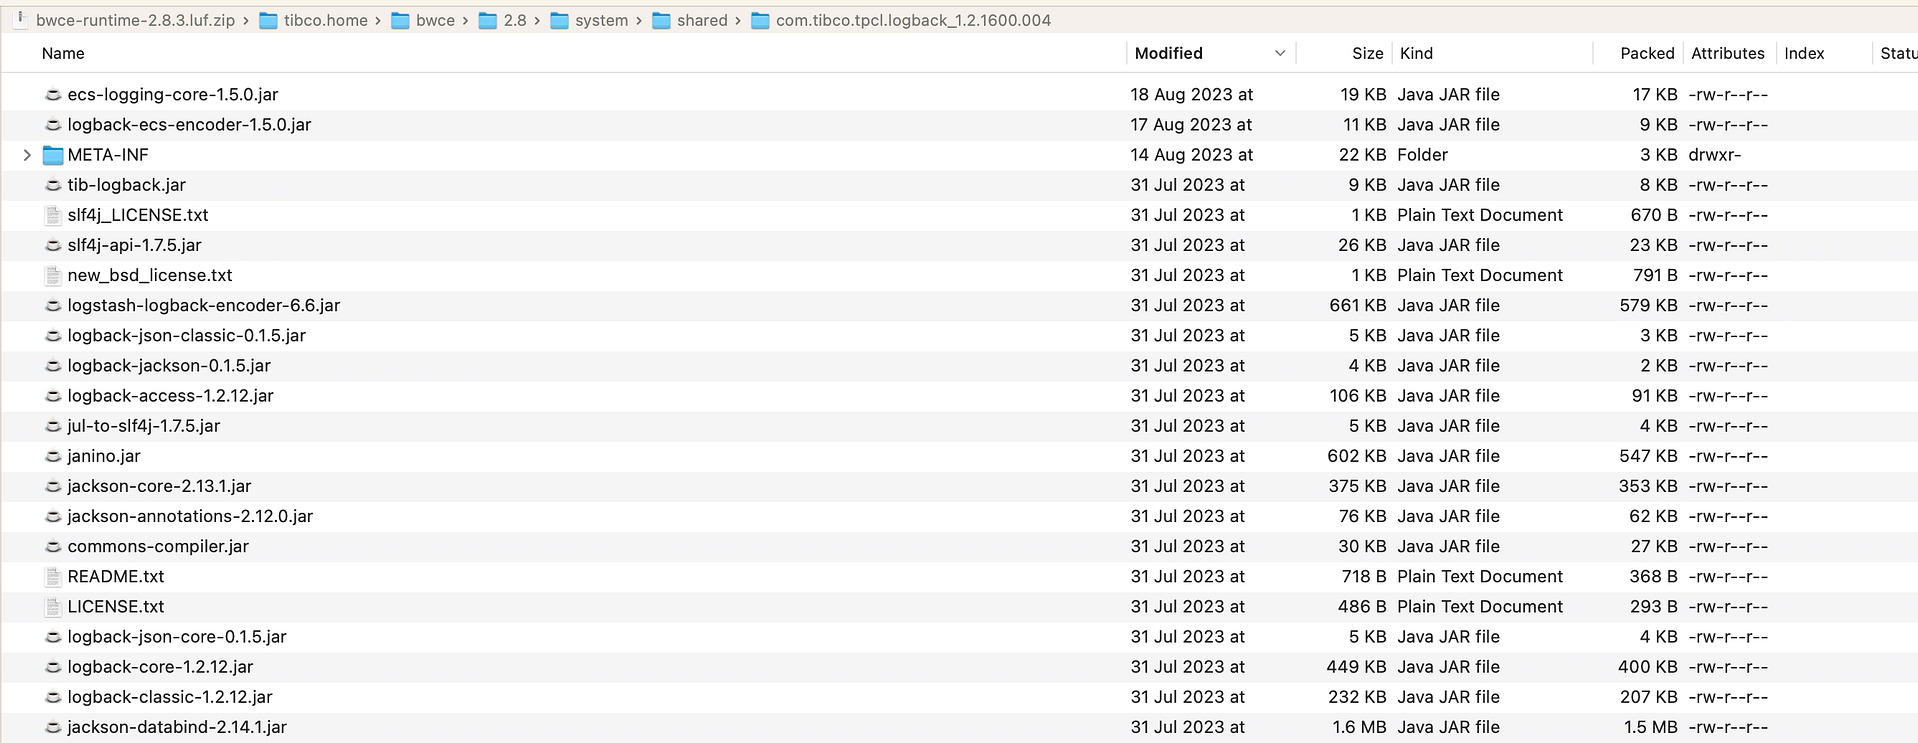Click the logback-json-classic-0.1.5.jar icon
The image size is (1918, 743).
click(53, 336)
